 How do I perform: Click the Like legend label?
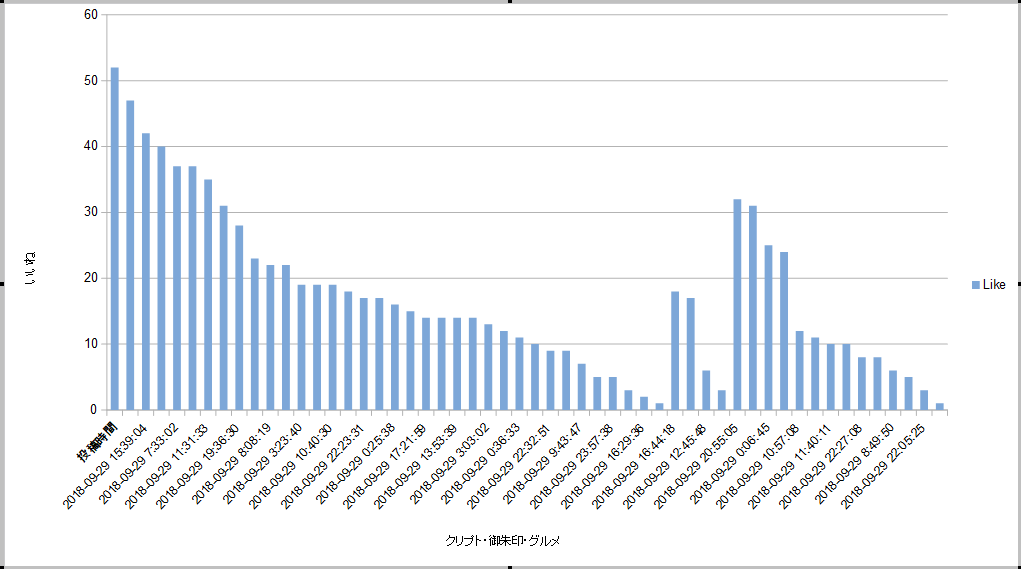point(994,285)
